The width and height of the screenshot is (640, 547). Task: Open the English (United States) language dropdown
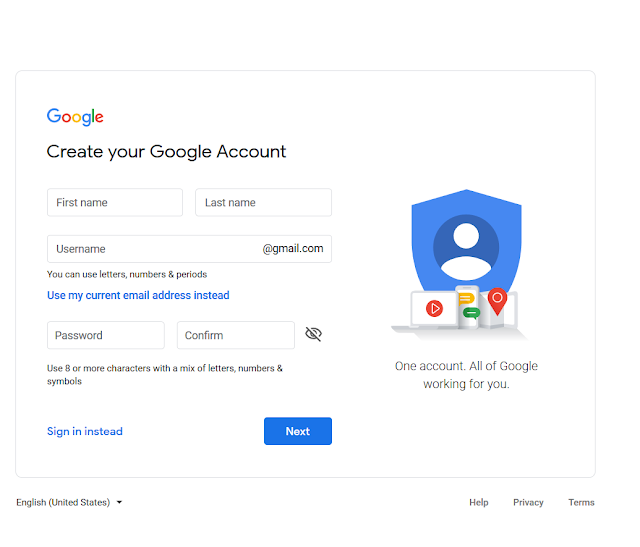click(x=69, y=502)
